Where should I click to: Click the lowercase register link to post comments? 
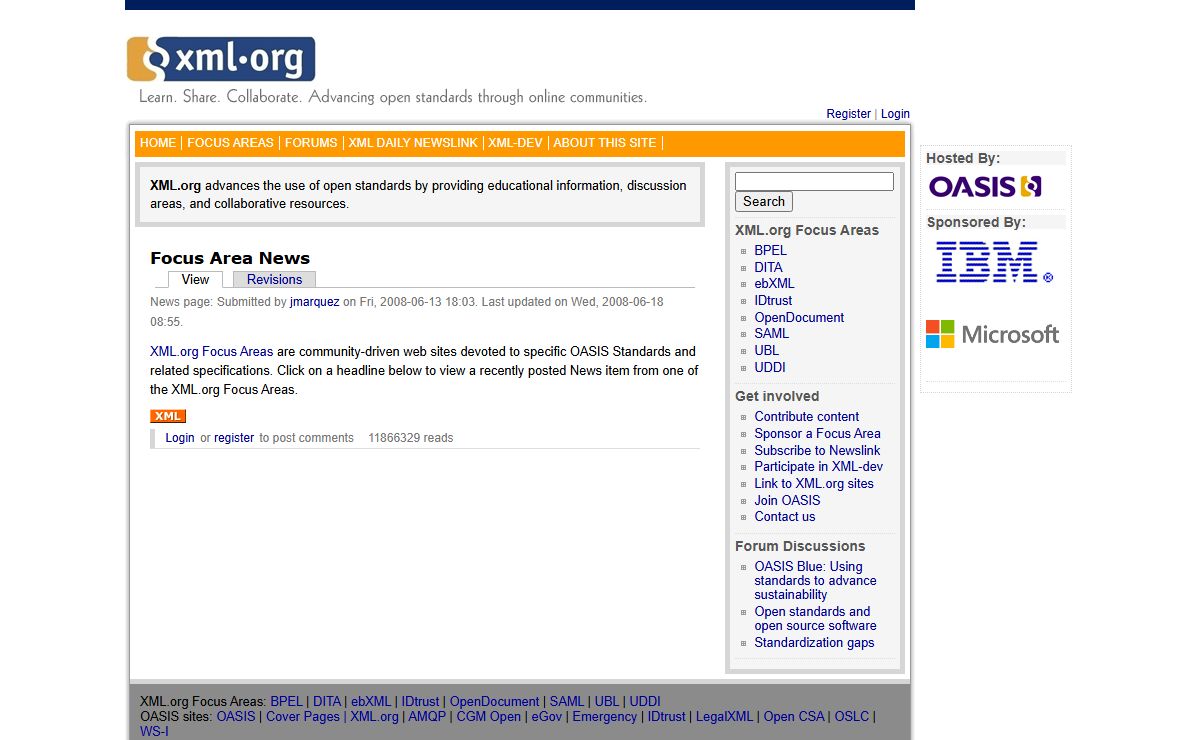(234, 438)
